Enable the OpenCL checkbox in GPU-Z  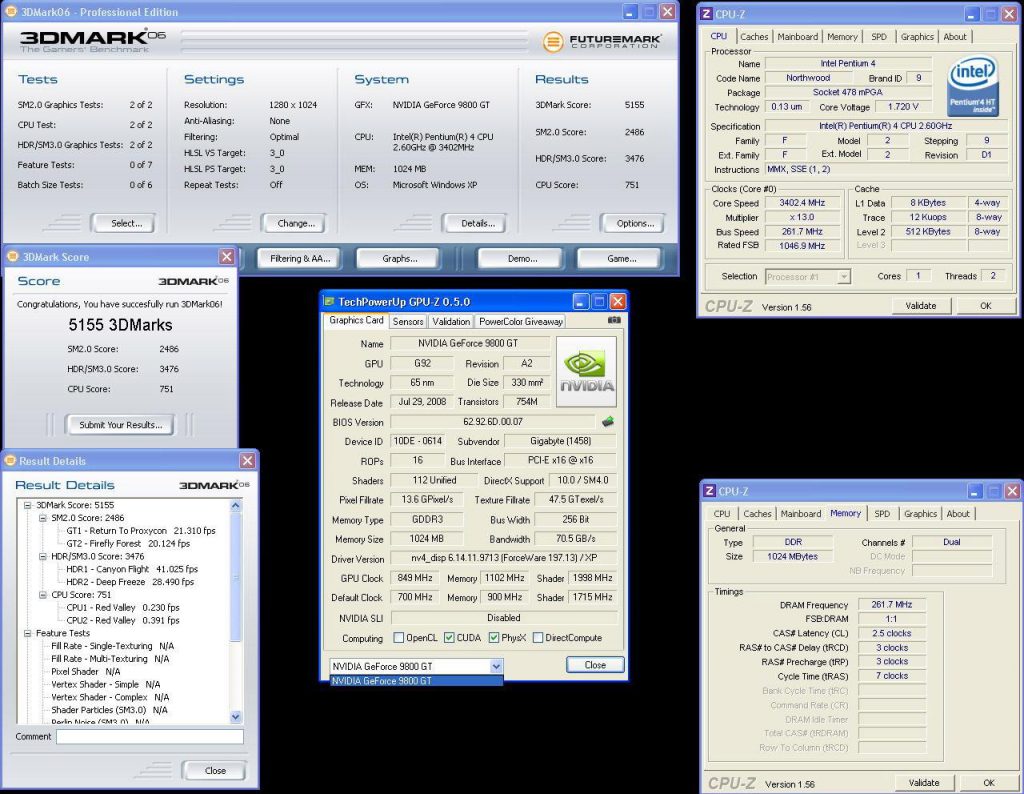click(398, 638)
